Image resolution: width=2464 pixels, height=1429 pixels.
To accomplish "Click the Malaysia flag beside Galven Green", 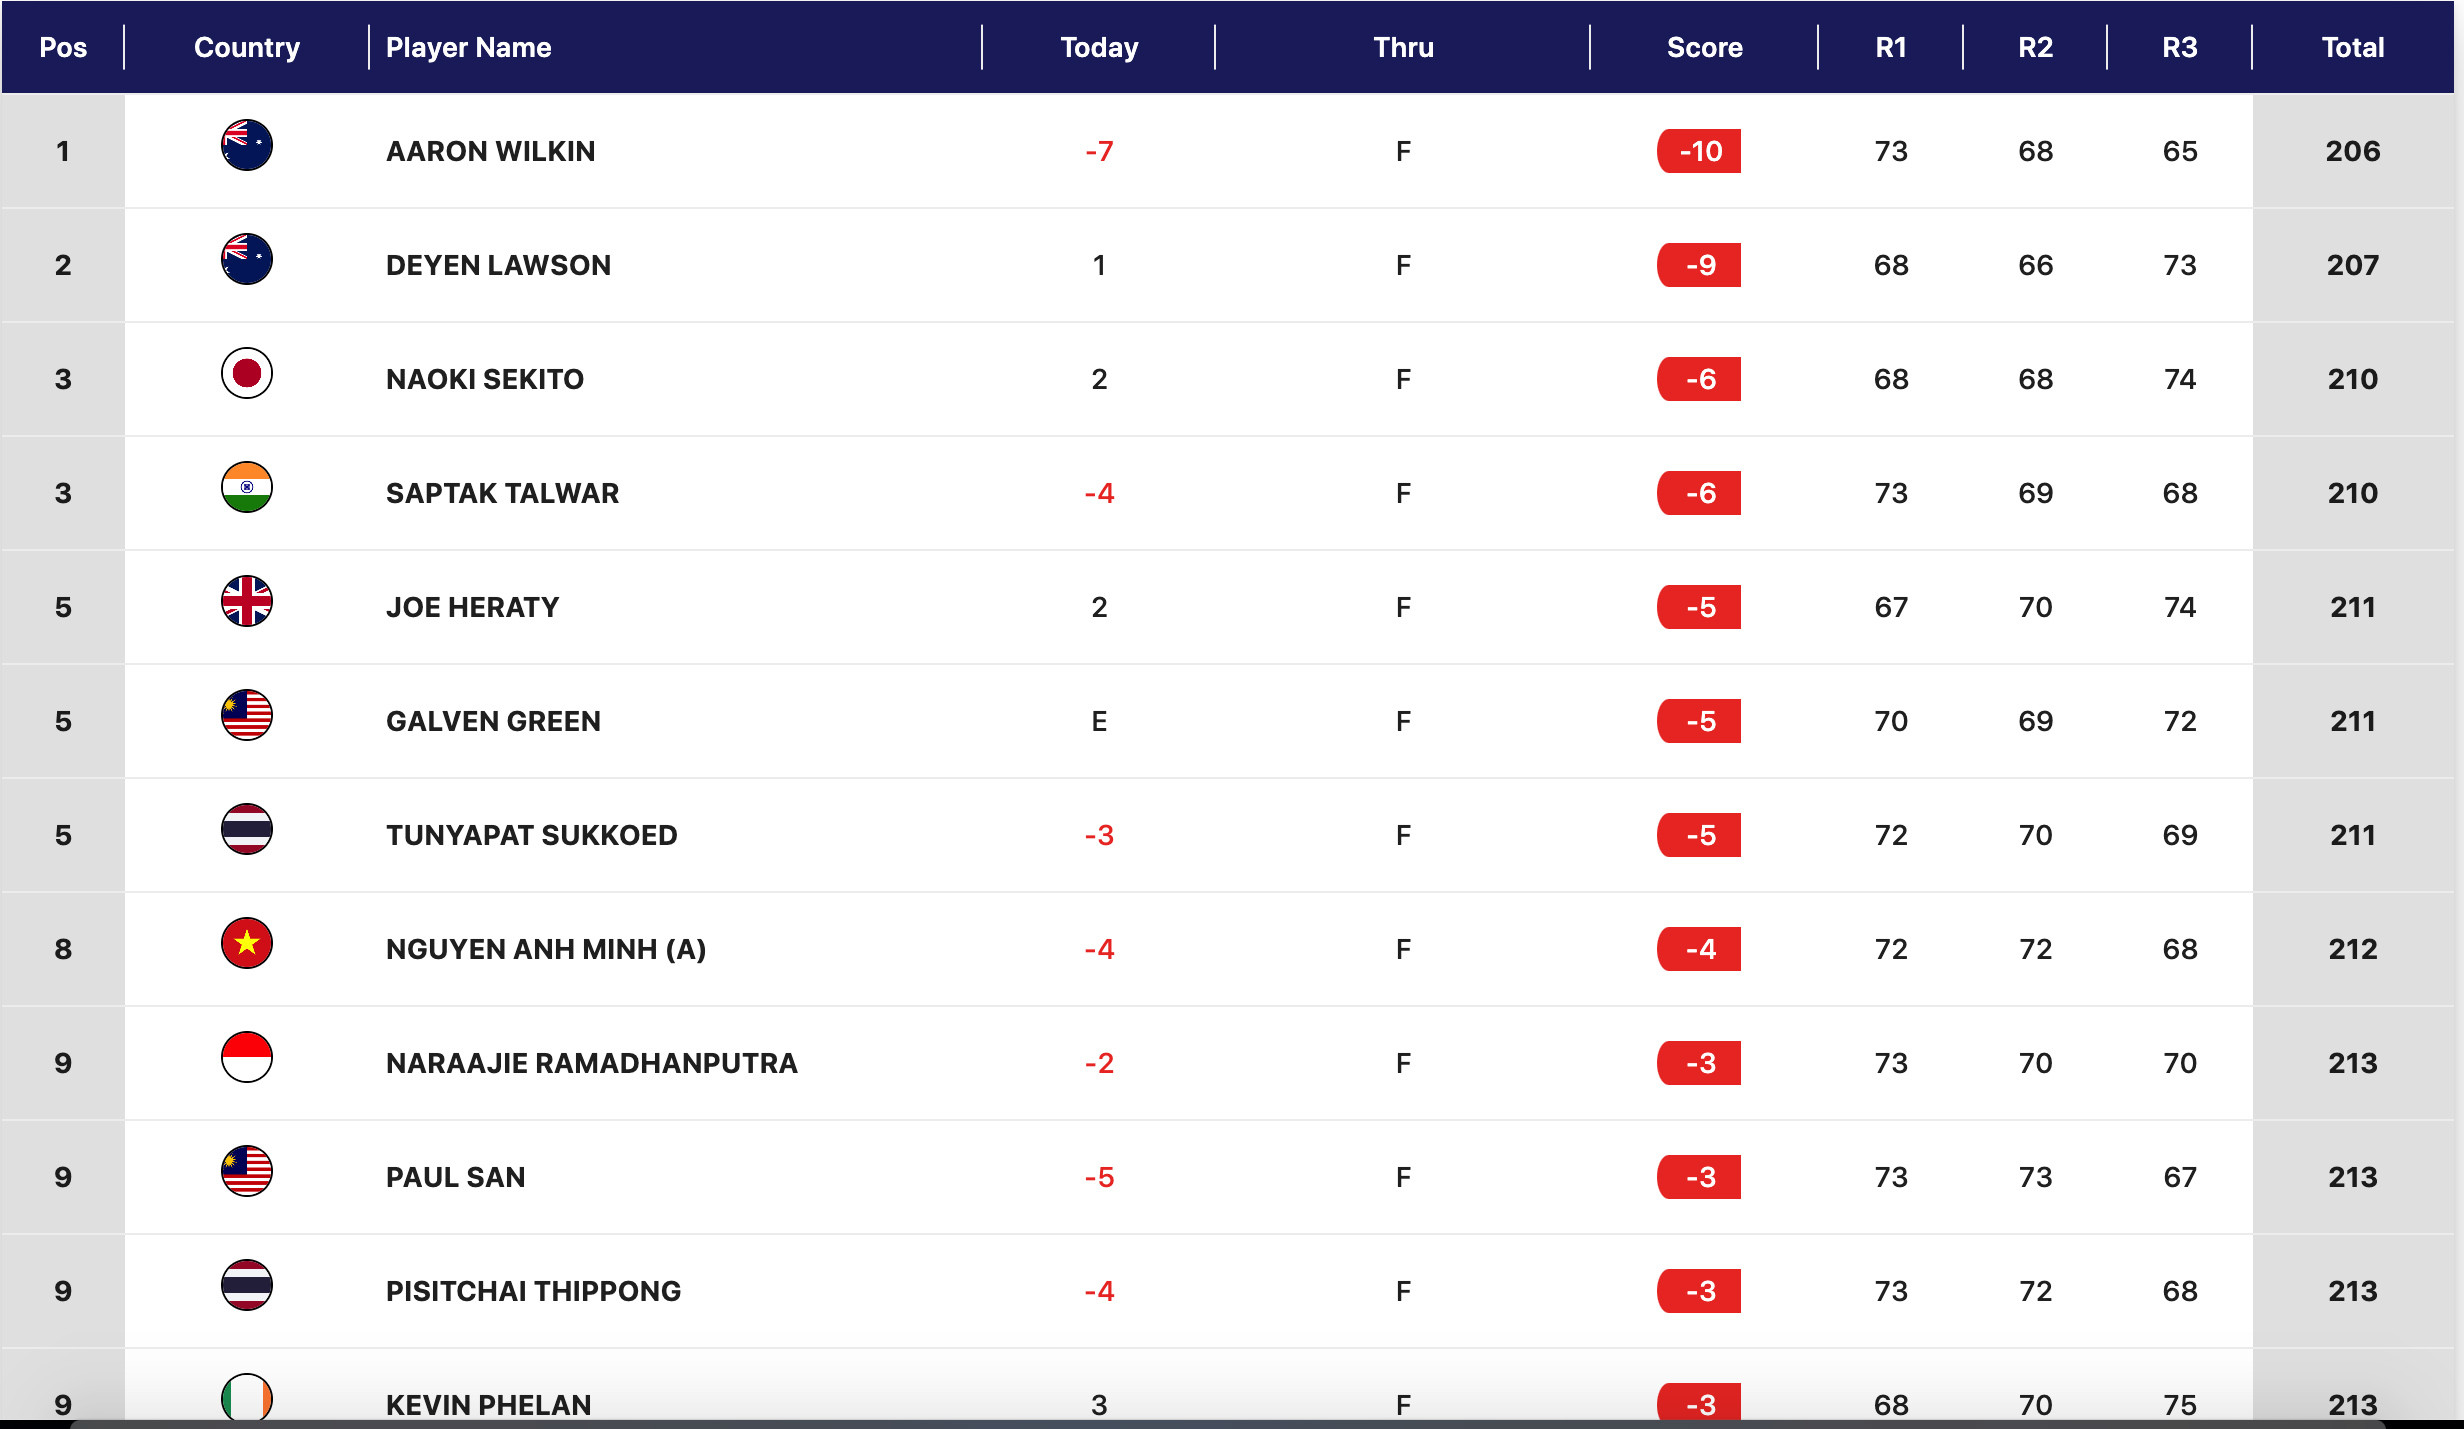I will coord(246,716).
